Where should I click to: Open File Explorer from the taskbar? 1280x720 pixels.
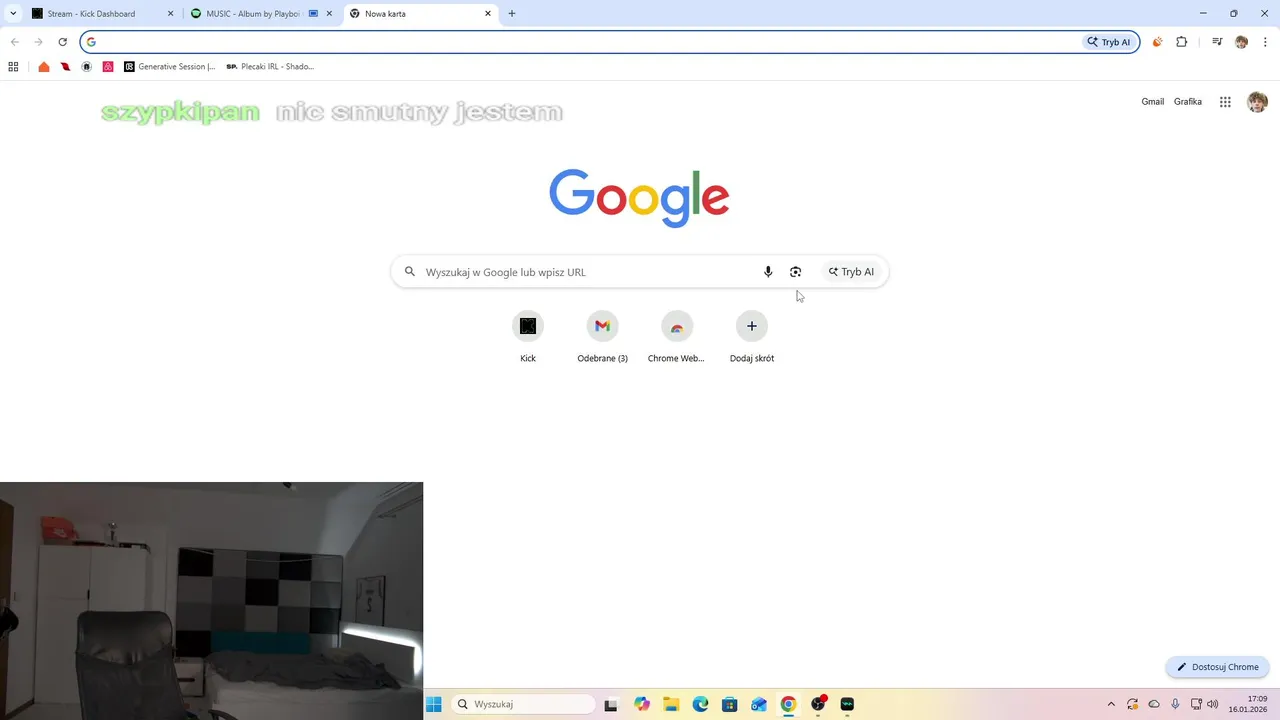[671, 704]
